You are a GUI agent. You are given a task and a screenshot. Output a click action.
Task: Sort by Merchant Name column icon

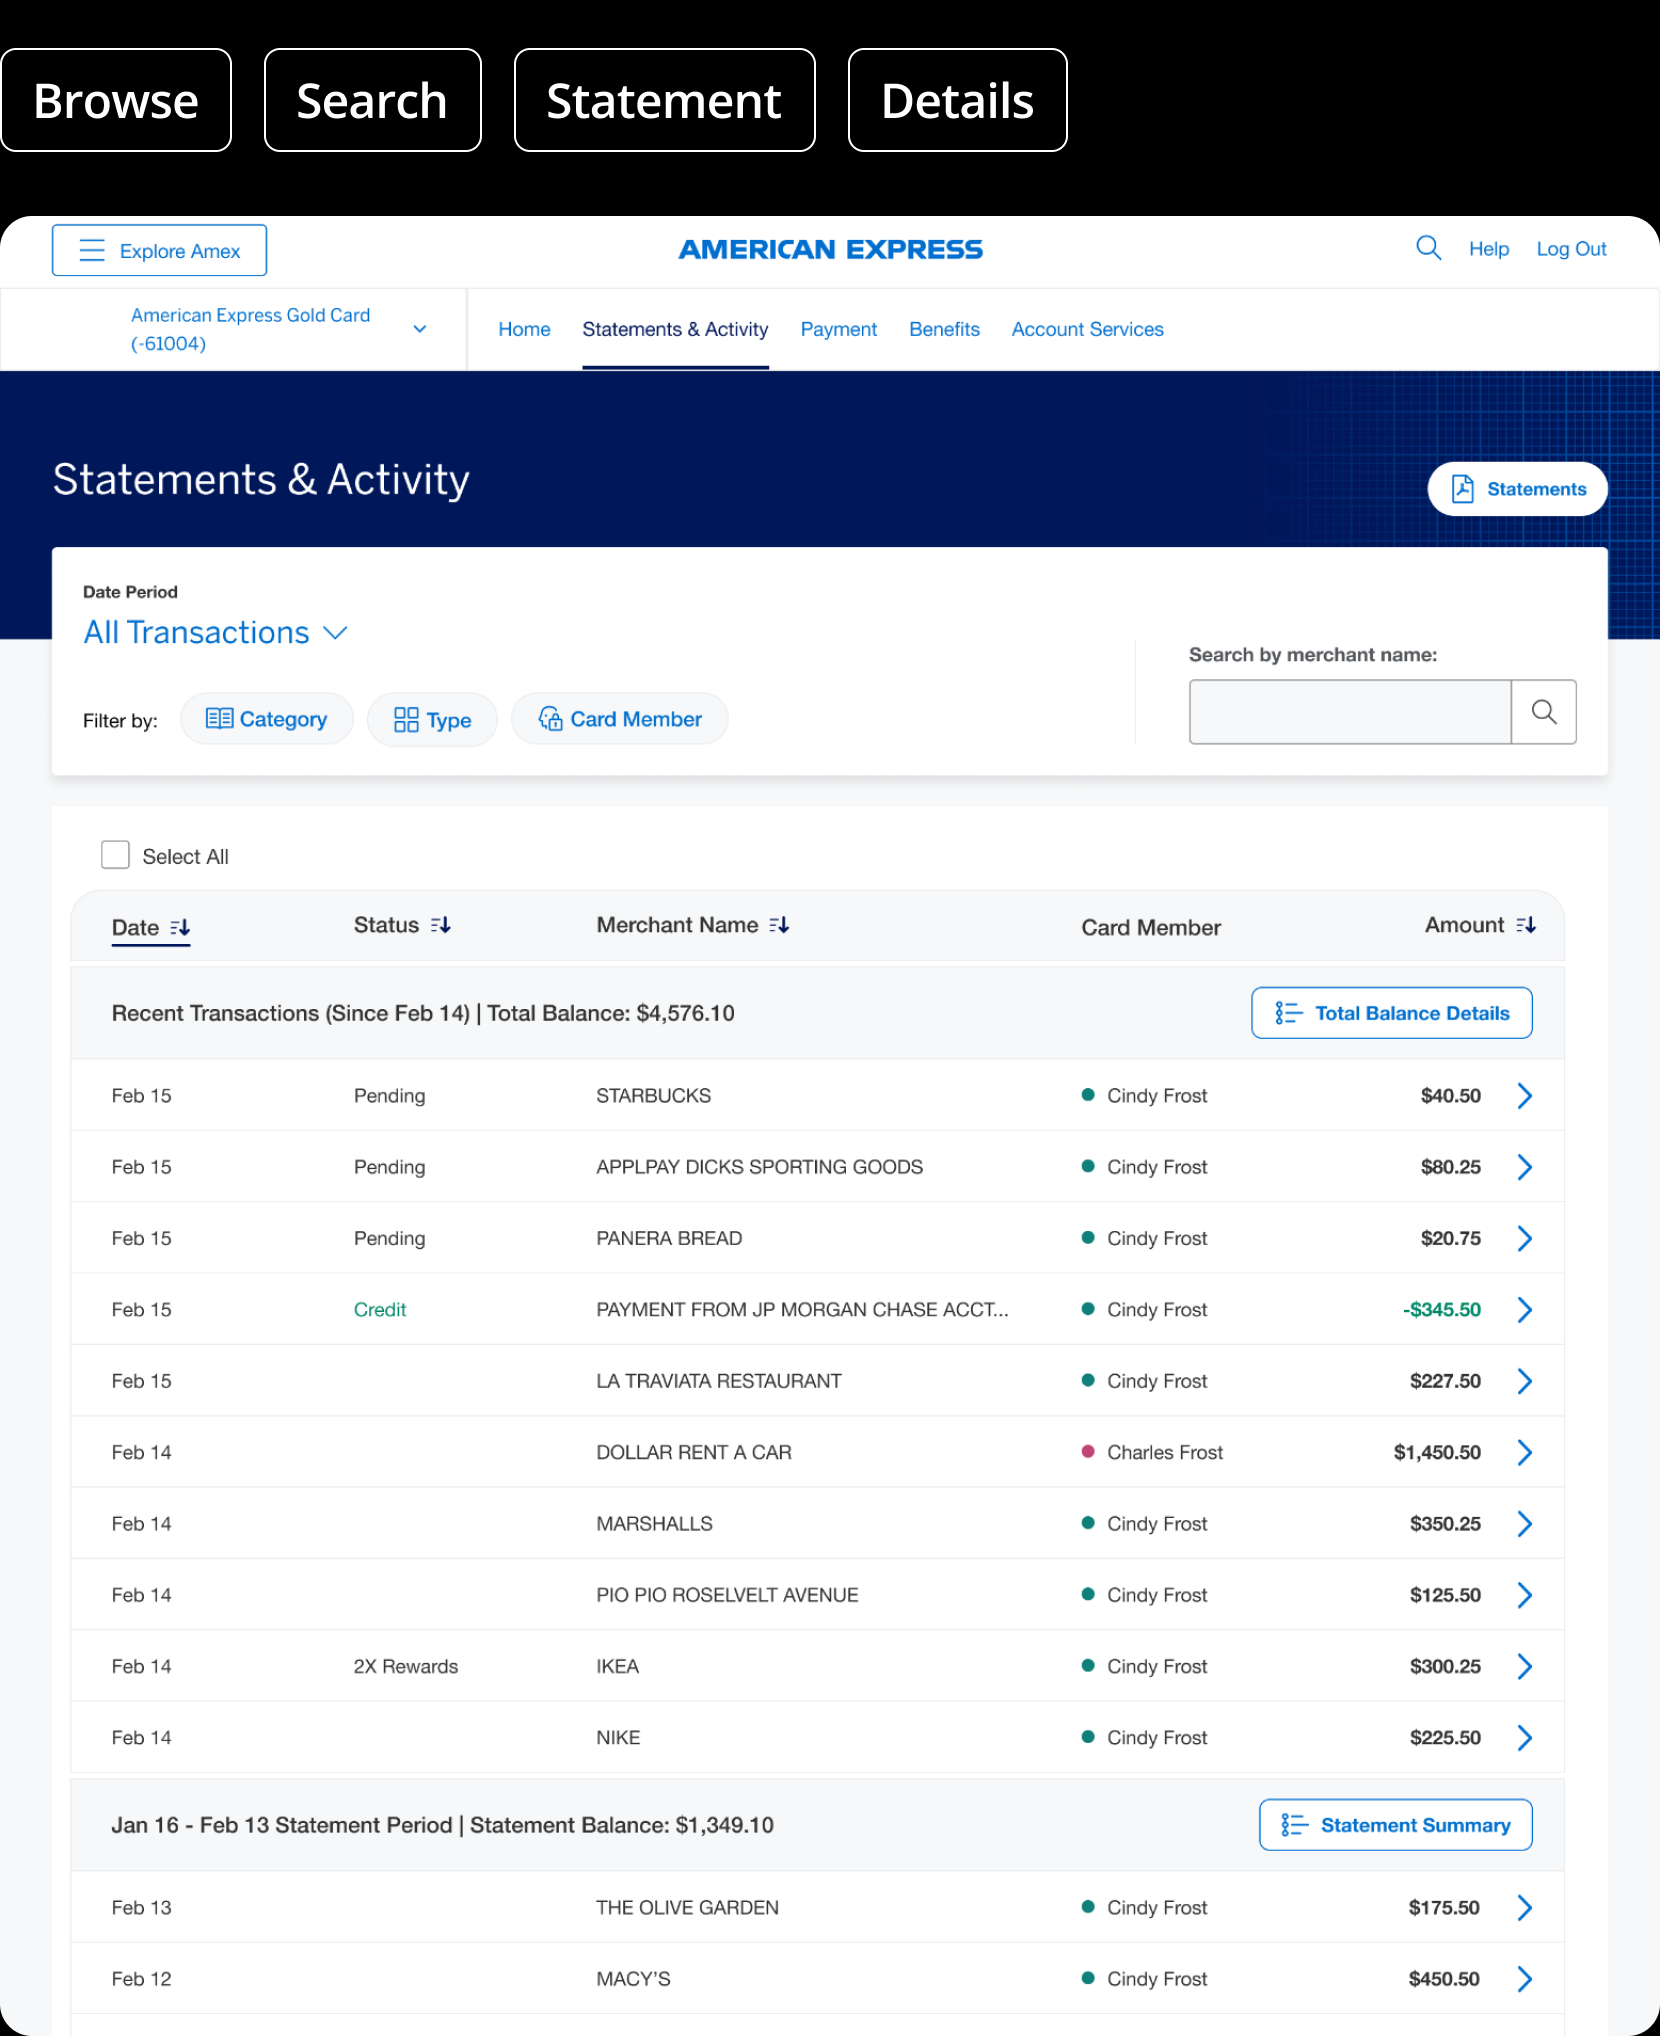click(779, 925)
